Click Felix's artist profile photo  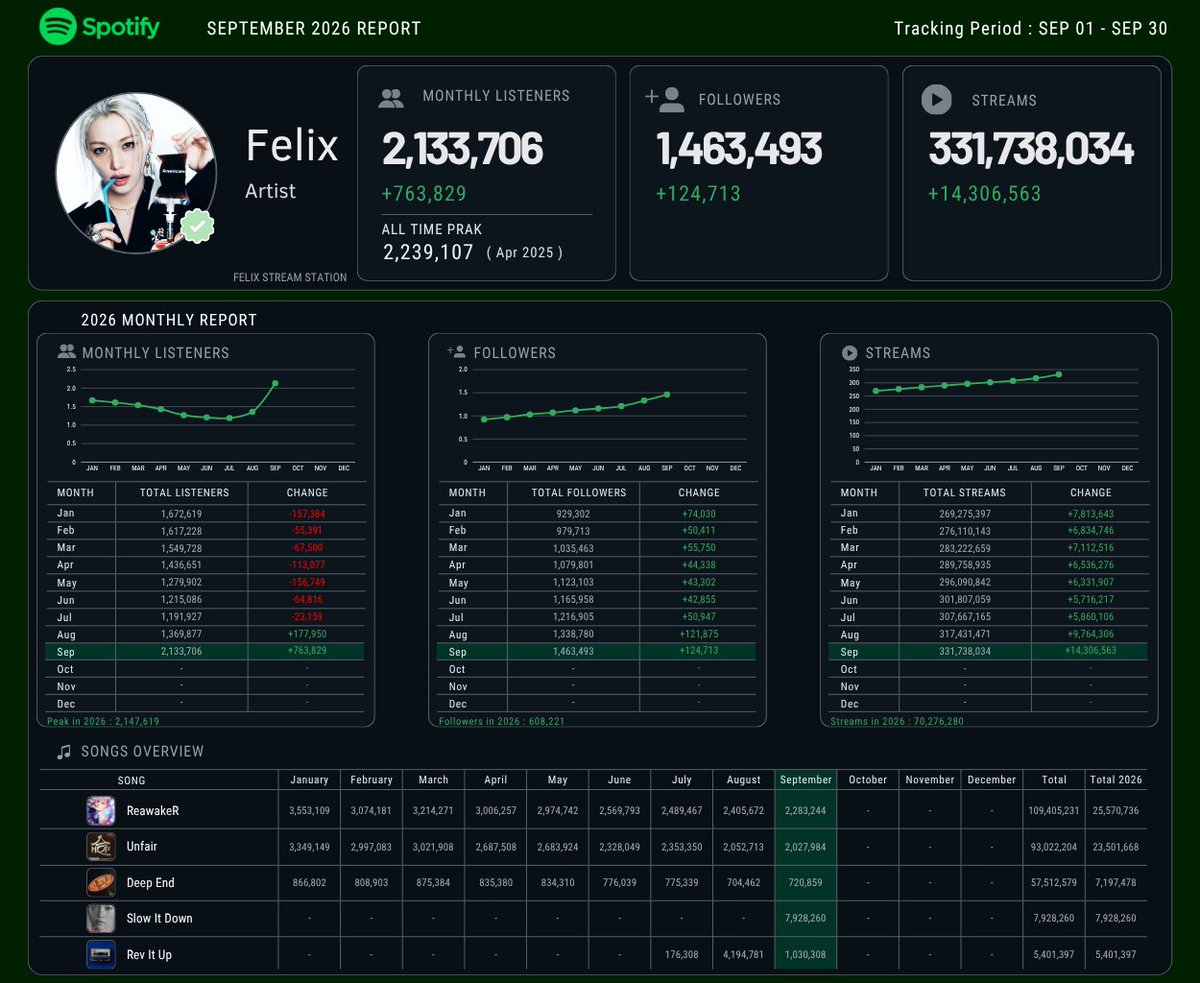(x=136, y=173)
